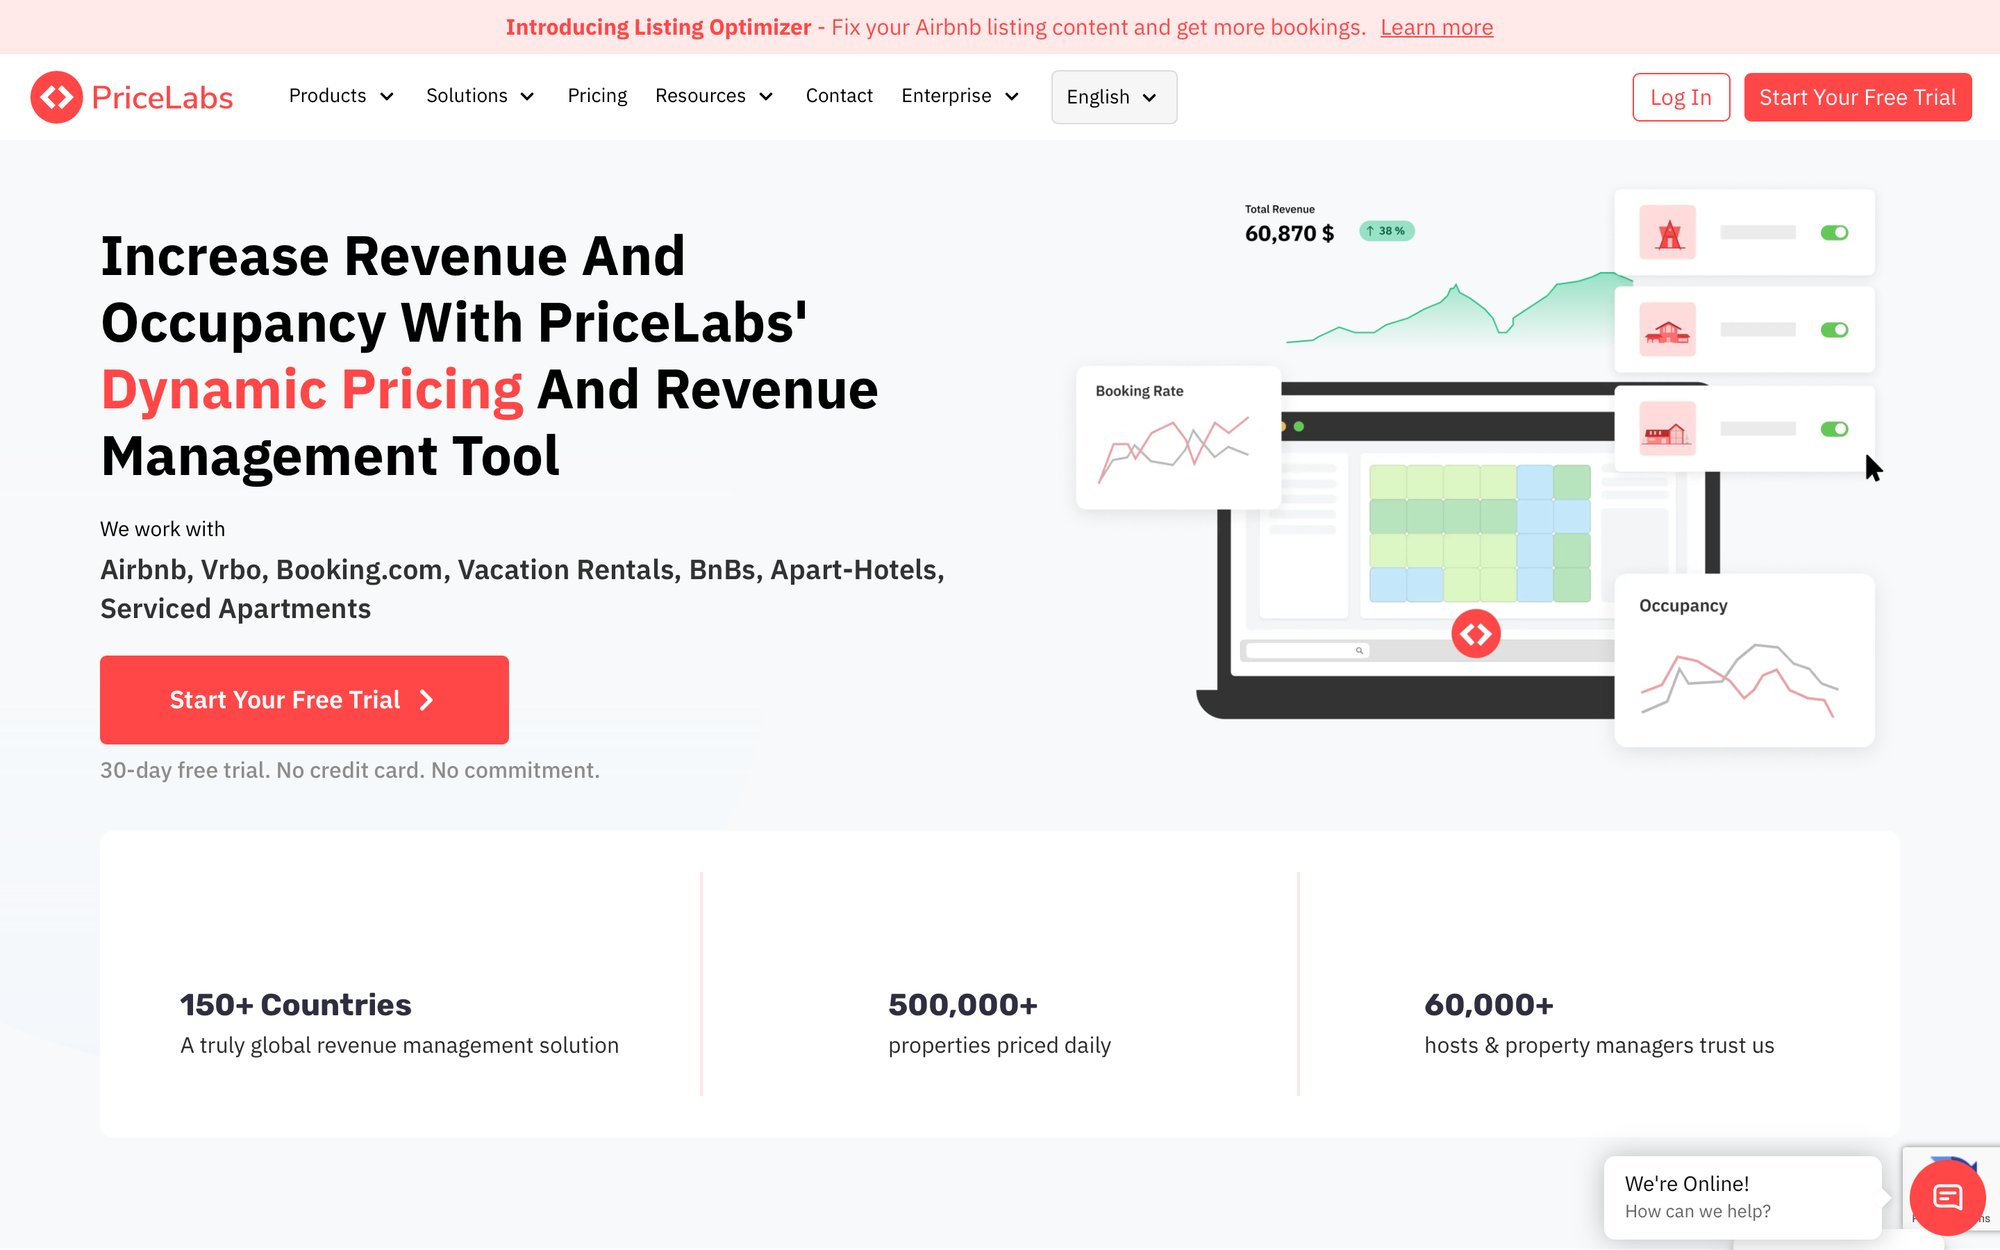Screen dimensions: 2000x1250
Task: Click the PriceLabs logo icon
Action: [x=58, y=97]
